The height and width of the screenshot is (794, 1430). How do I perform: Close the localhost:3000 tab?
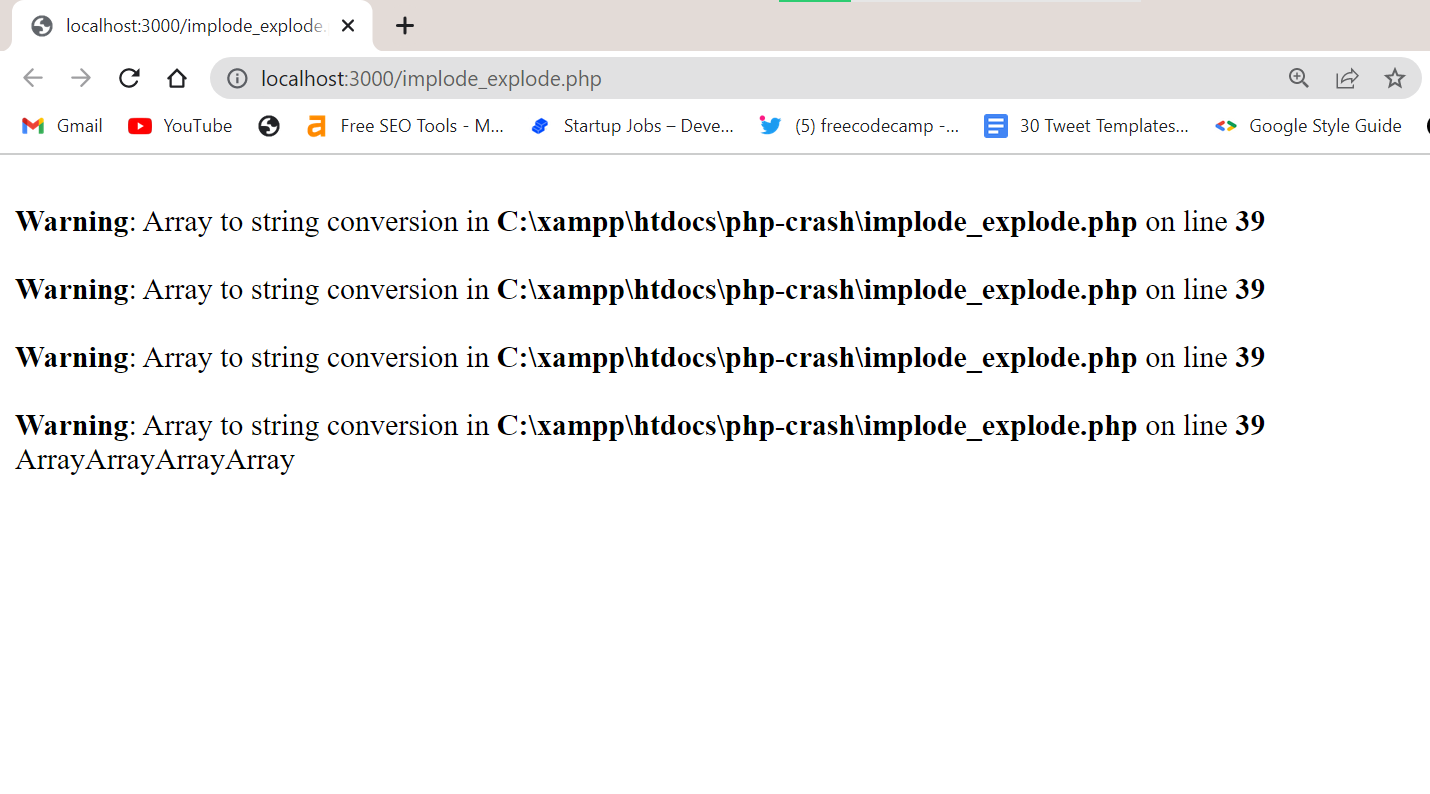pos(348,26)
